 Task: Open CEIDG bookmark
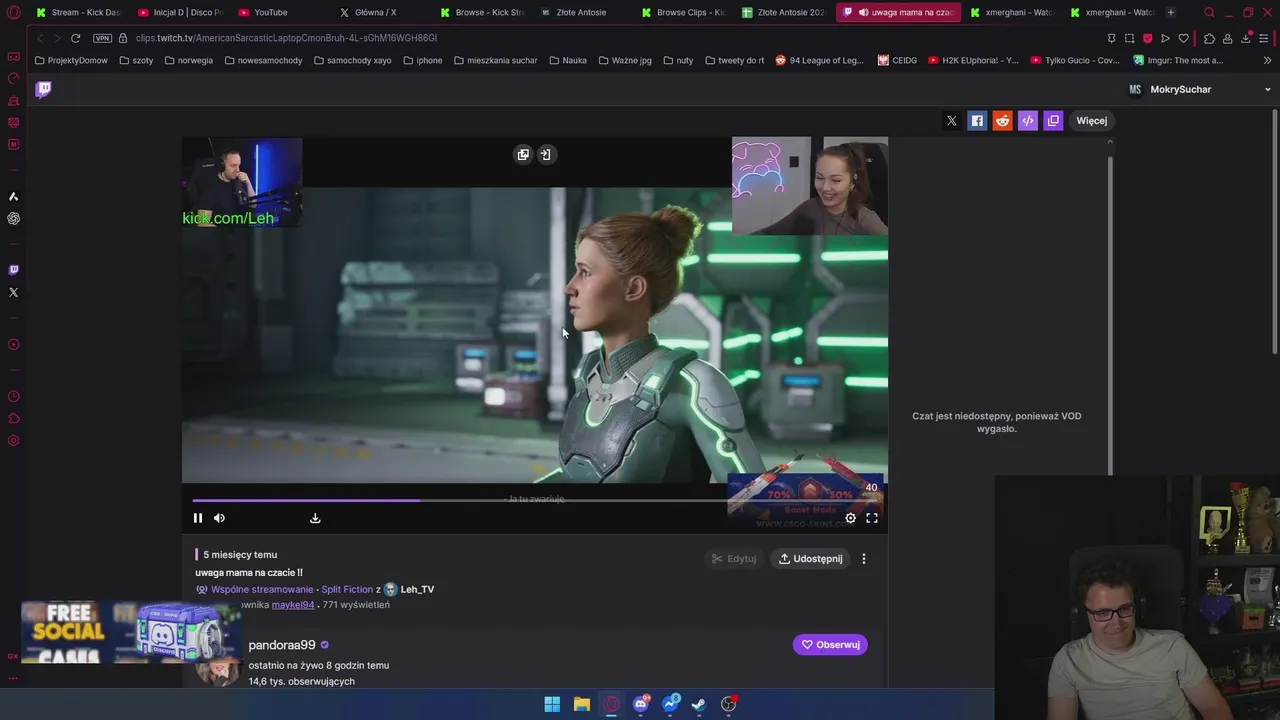tap(897, 60)
